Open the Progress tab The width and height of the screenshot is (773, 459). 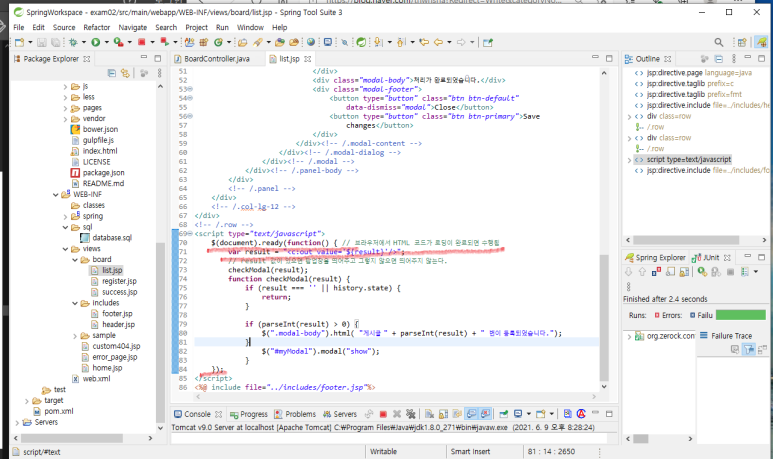point(249,414)
